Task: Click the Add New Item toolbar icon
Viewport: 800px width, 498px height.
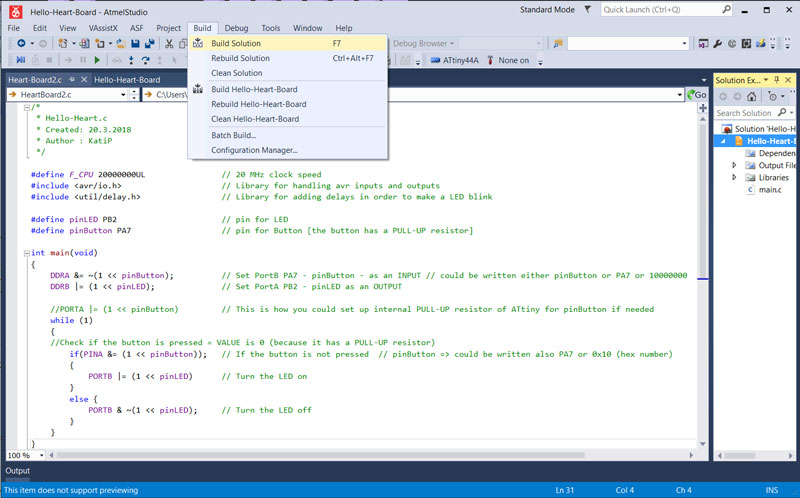Action: click(x=99, y=43)
